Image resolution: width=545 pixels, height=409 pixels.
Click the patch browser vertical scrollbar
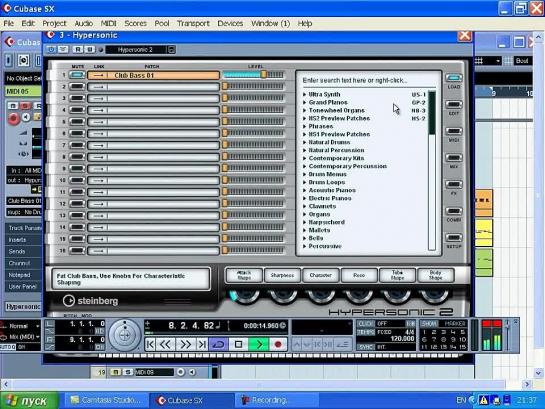[x=432, y=170]
